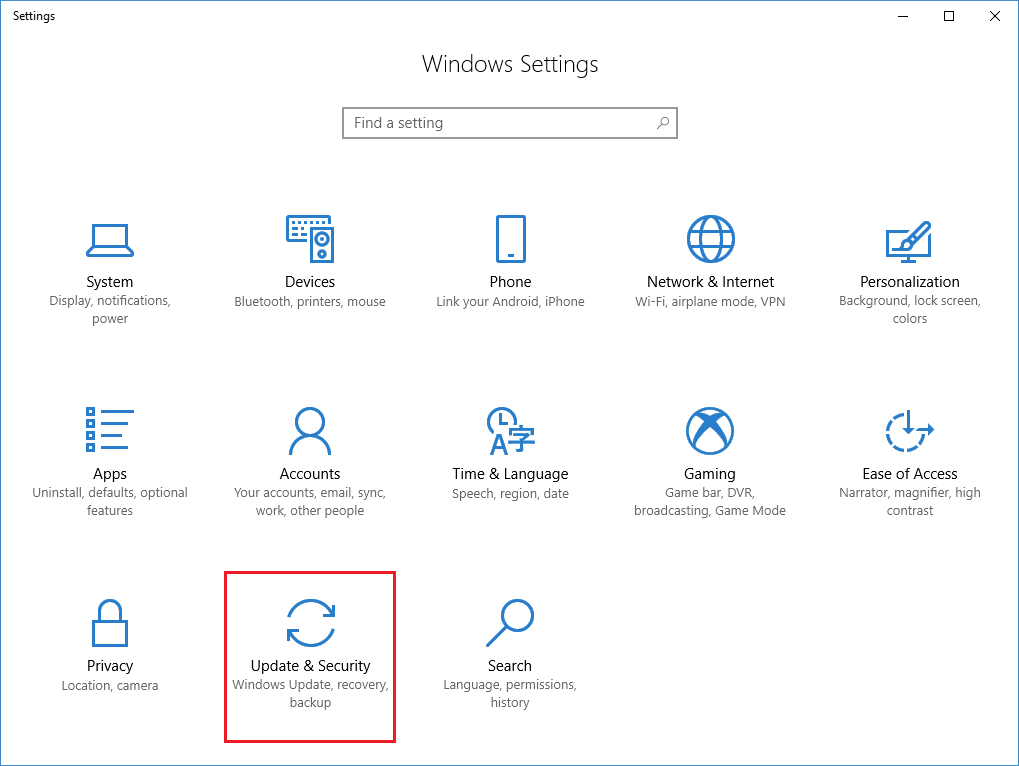Click the 'Uninstall, defaults, optional features' text
The height and width of the screenshot is (766, 1019).
110,502
